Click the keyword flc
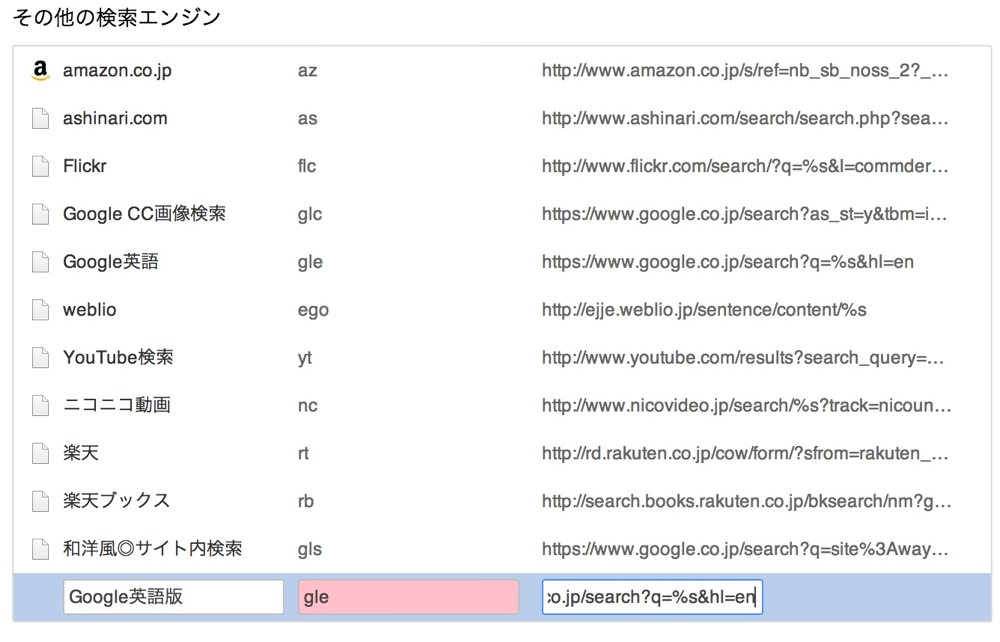This screenshot has height=642, width=1000. pyautogui.click(x=307, y=166)
